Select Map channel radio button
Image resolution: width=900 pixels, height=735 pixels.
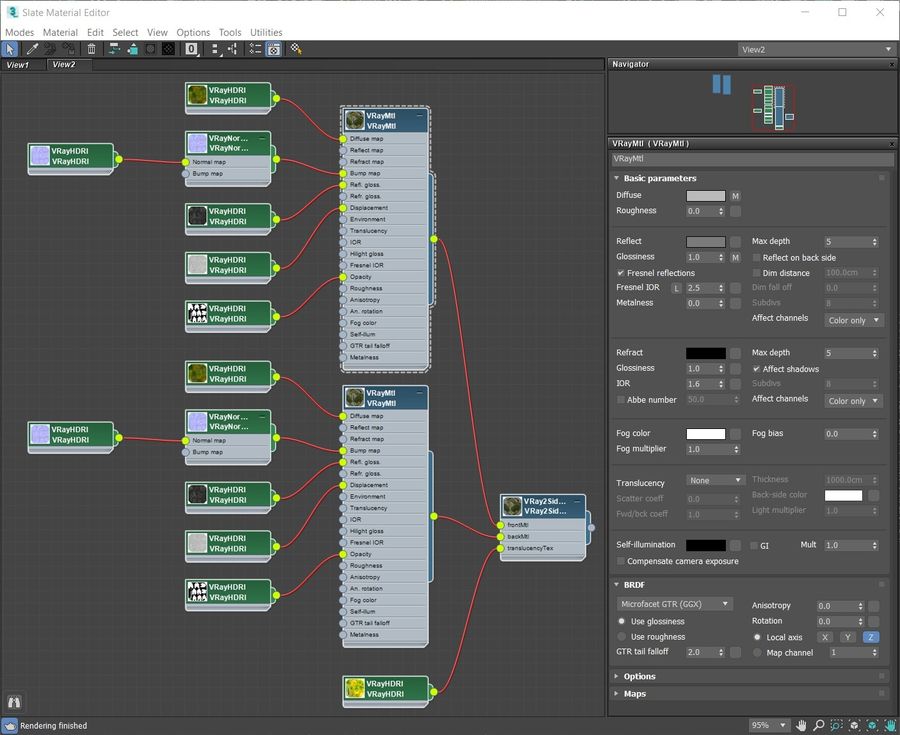[757, 652]
